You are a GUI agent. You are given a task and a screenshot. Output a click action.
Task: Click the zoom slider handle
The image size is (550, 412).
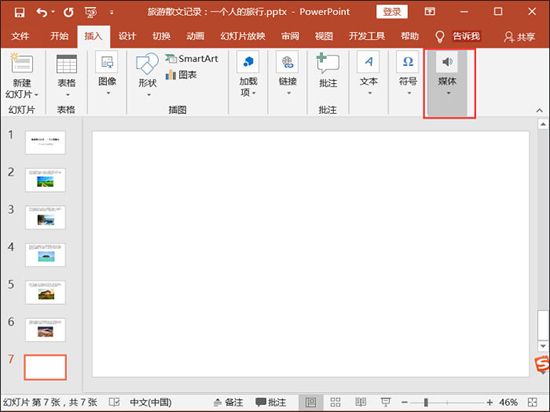(x=426, y=402)
